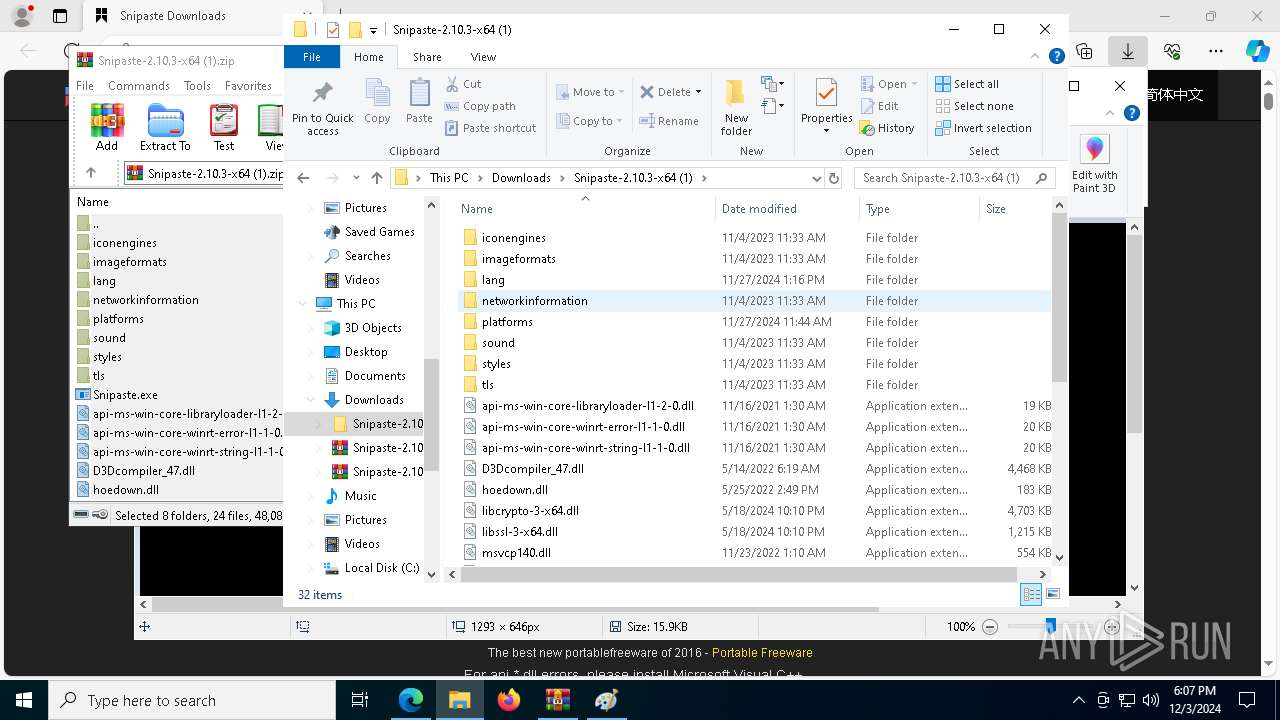The height and width of the screenshot is (720, 1280).
Task: Click This PC in the address breadcrumb
Action: pyautogui.click(x=449, y=178)
